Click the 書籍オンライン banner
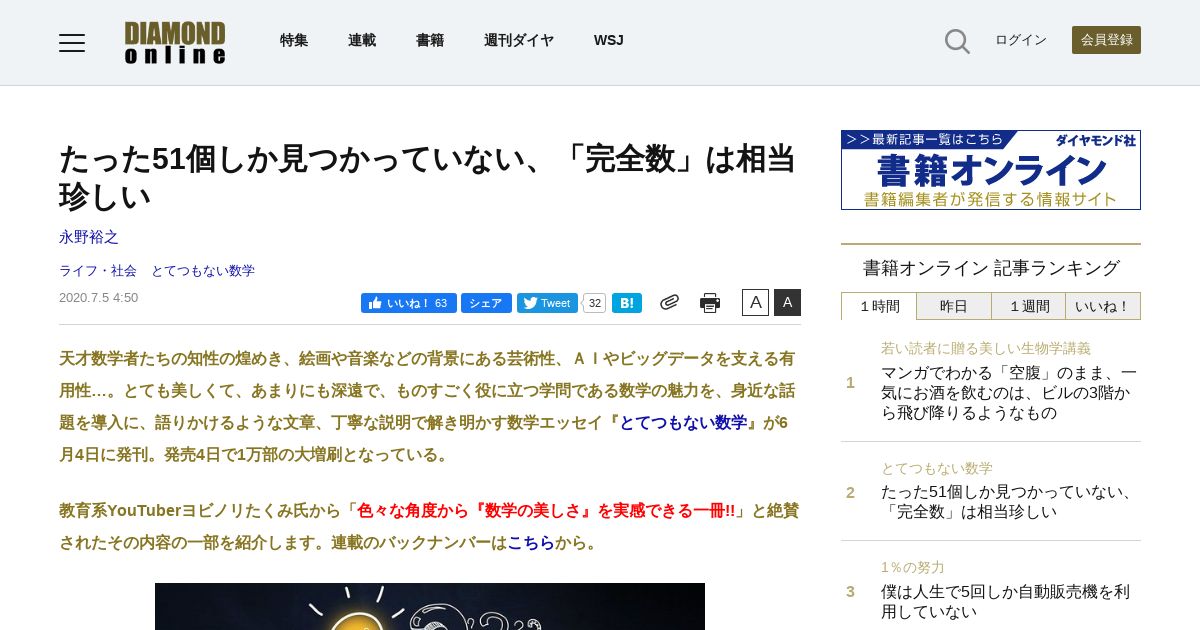 991,170
